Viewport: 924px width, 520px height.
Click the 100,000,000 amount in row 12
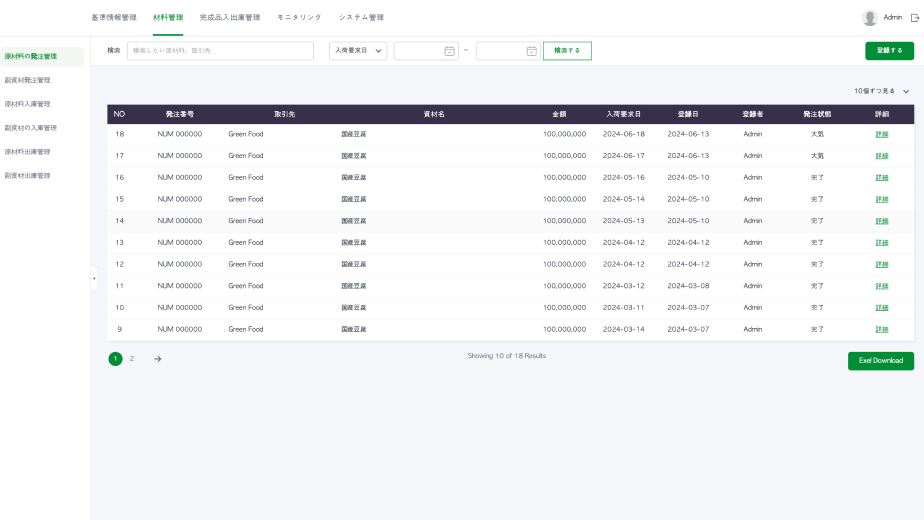point(565,264)
